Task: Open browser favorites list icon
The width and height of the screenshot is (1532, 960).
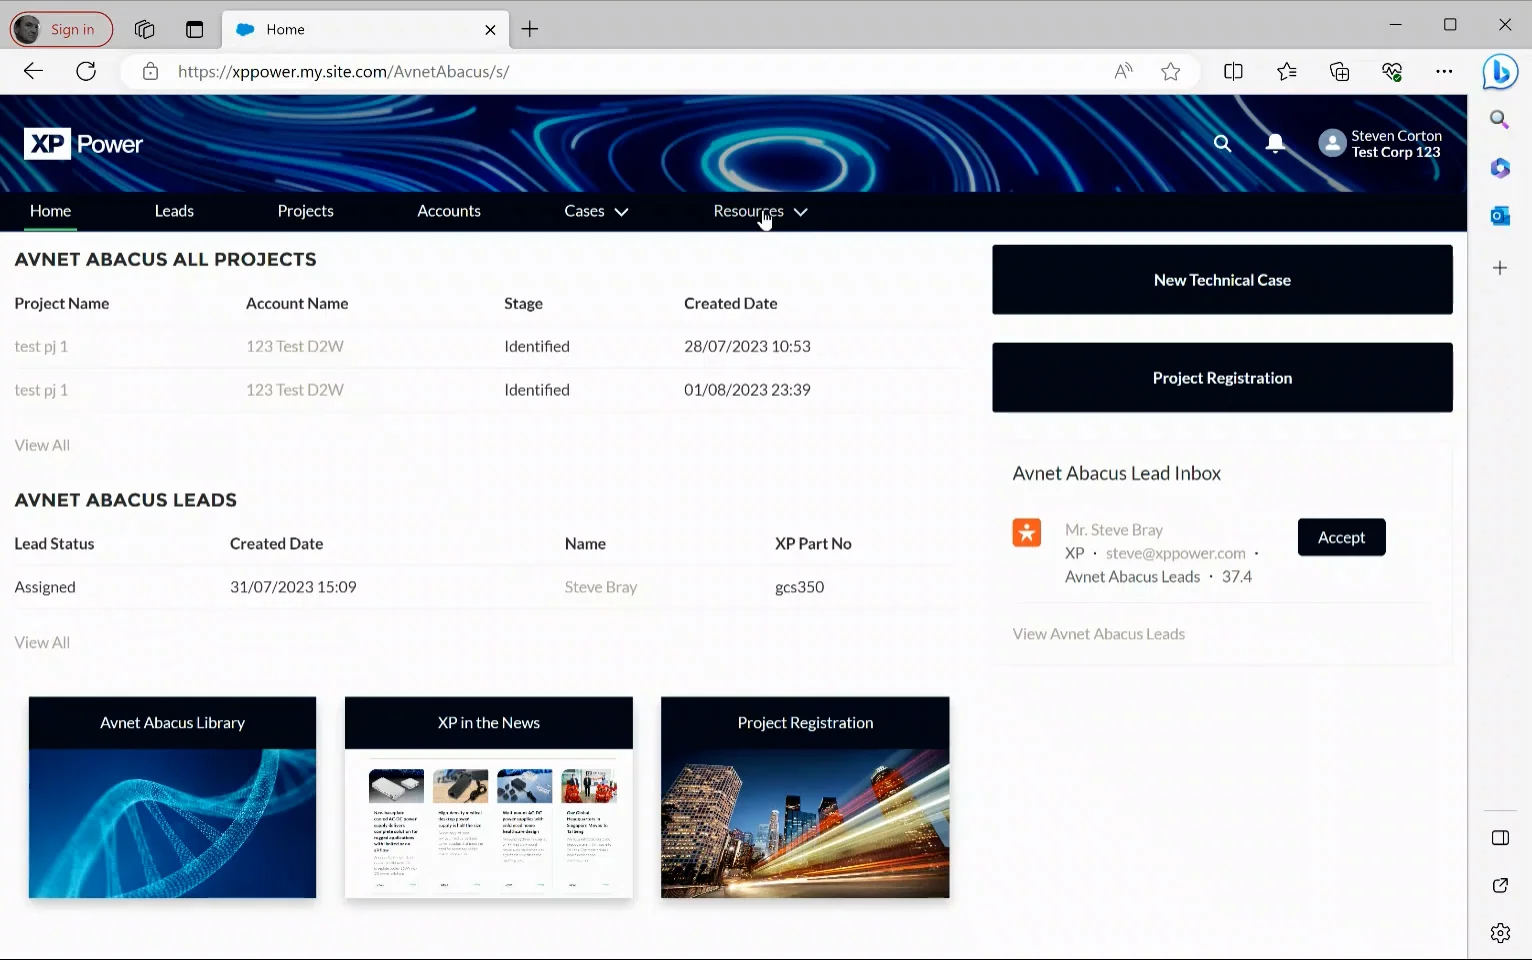Action: pyautogui.click(x=1287, y=71)
